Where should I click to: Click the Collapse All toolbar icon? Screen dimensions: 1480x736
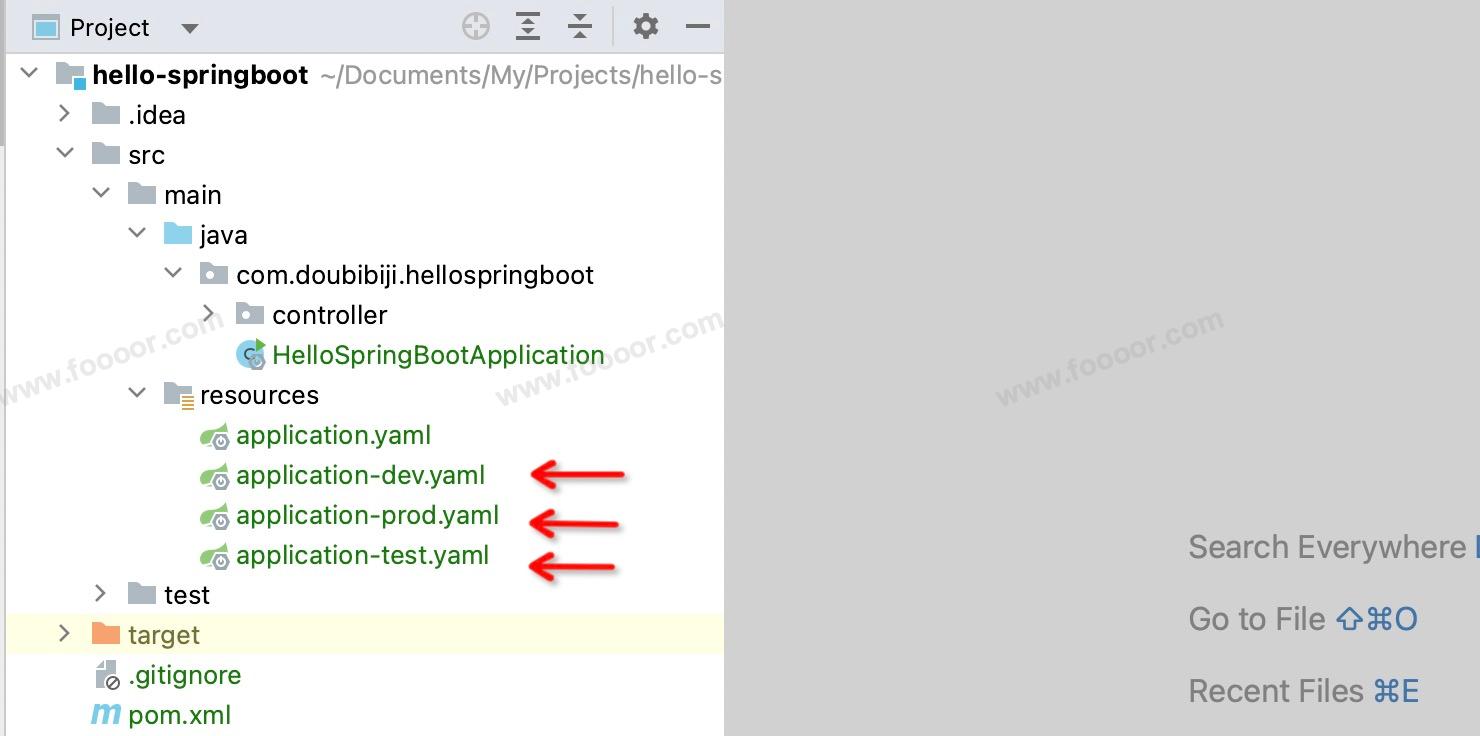(580, 27)
